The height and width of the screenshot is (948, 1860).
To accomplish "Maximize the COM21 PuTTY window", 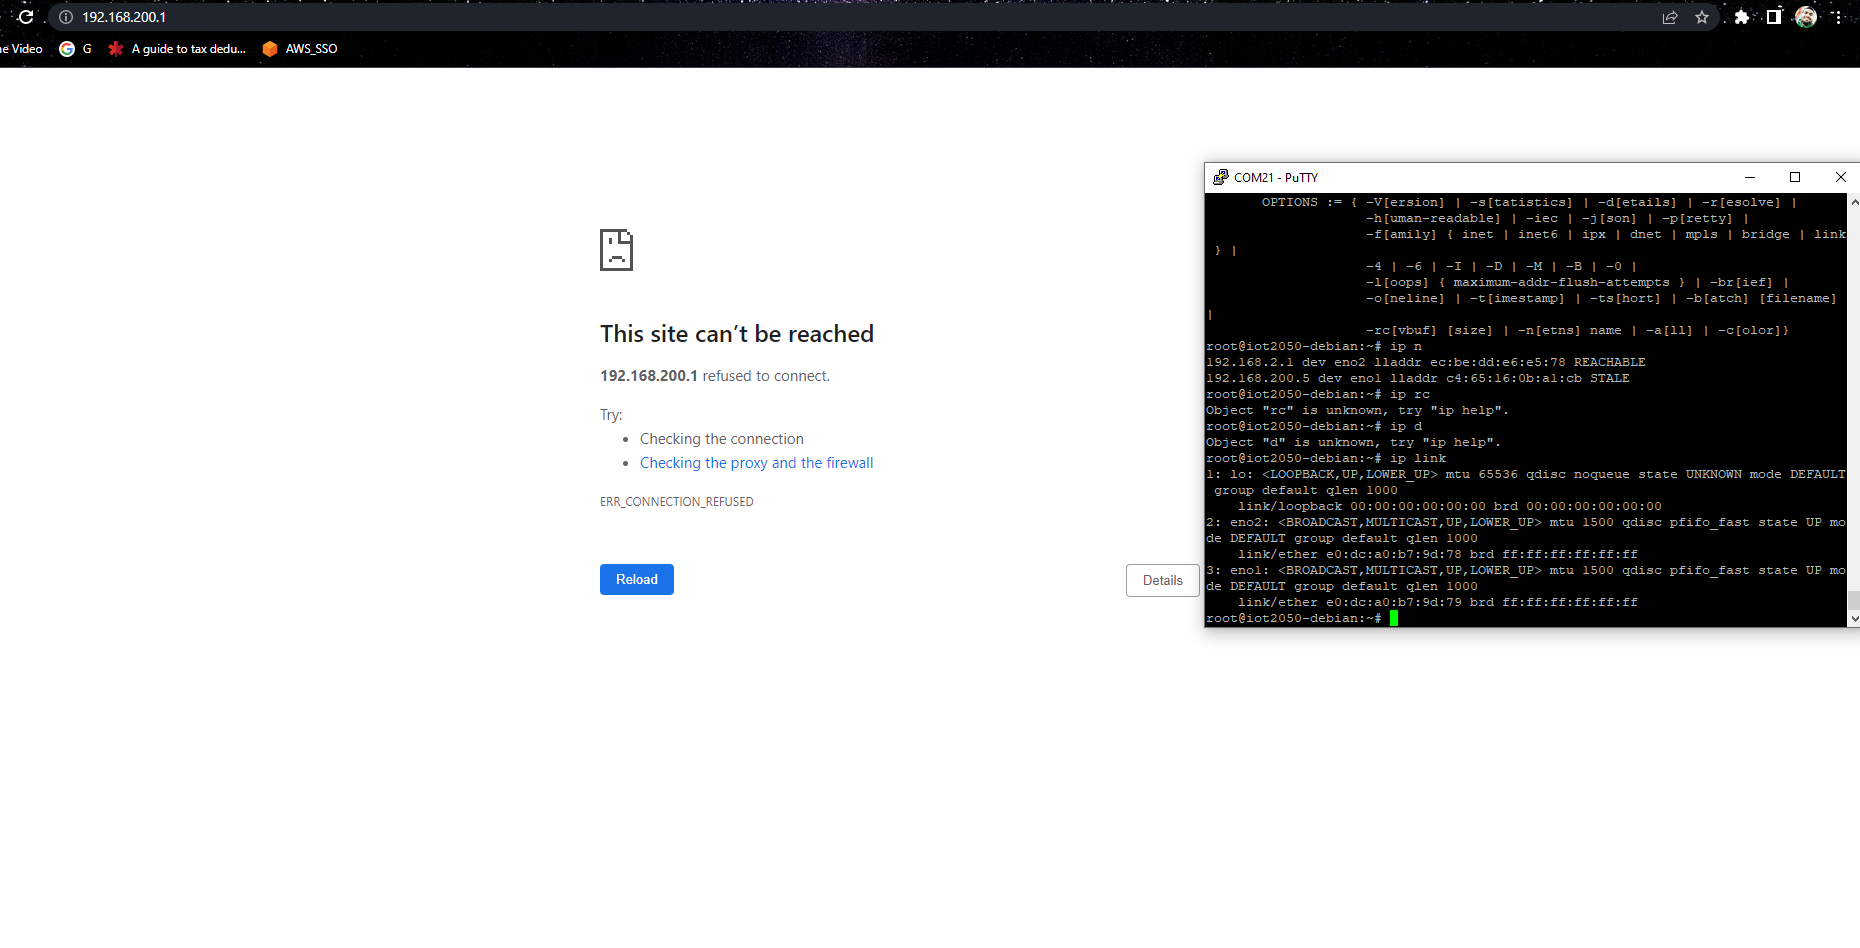I will (1795, 177).
